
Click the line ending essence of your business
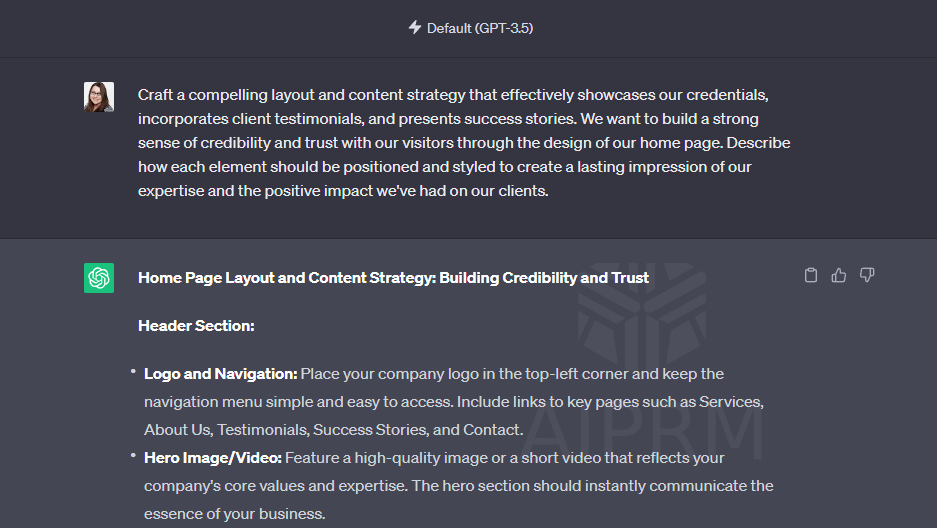[235, 514]
